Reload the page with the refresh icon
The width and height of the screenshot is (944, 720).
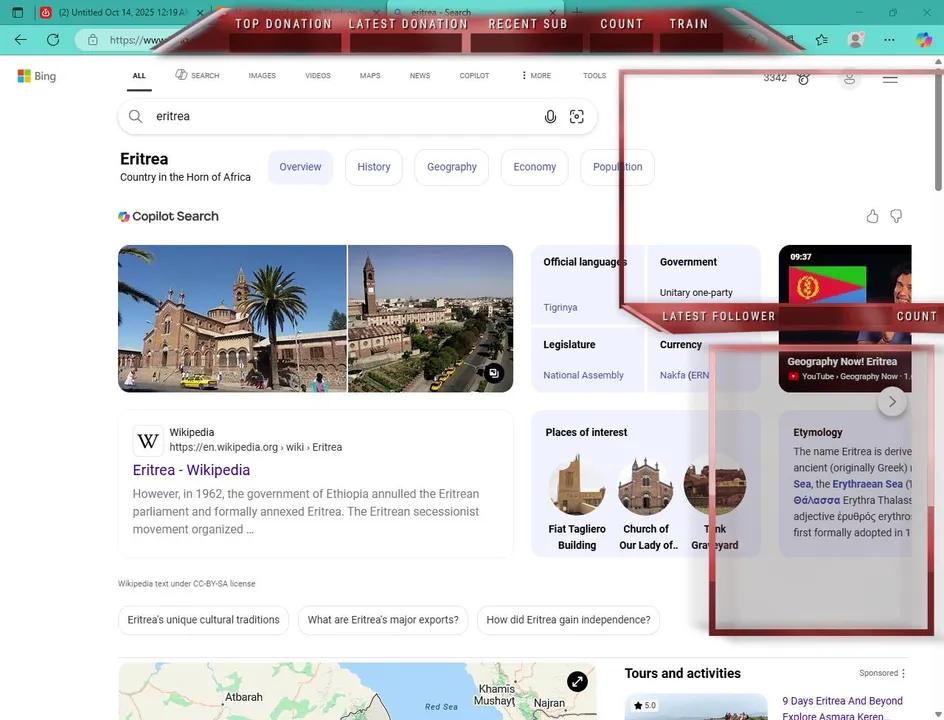click(x=53, y=40)
